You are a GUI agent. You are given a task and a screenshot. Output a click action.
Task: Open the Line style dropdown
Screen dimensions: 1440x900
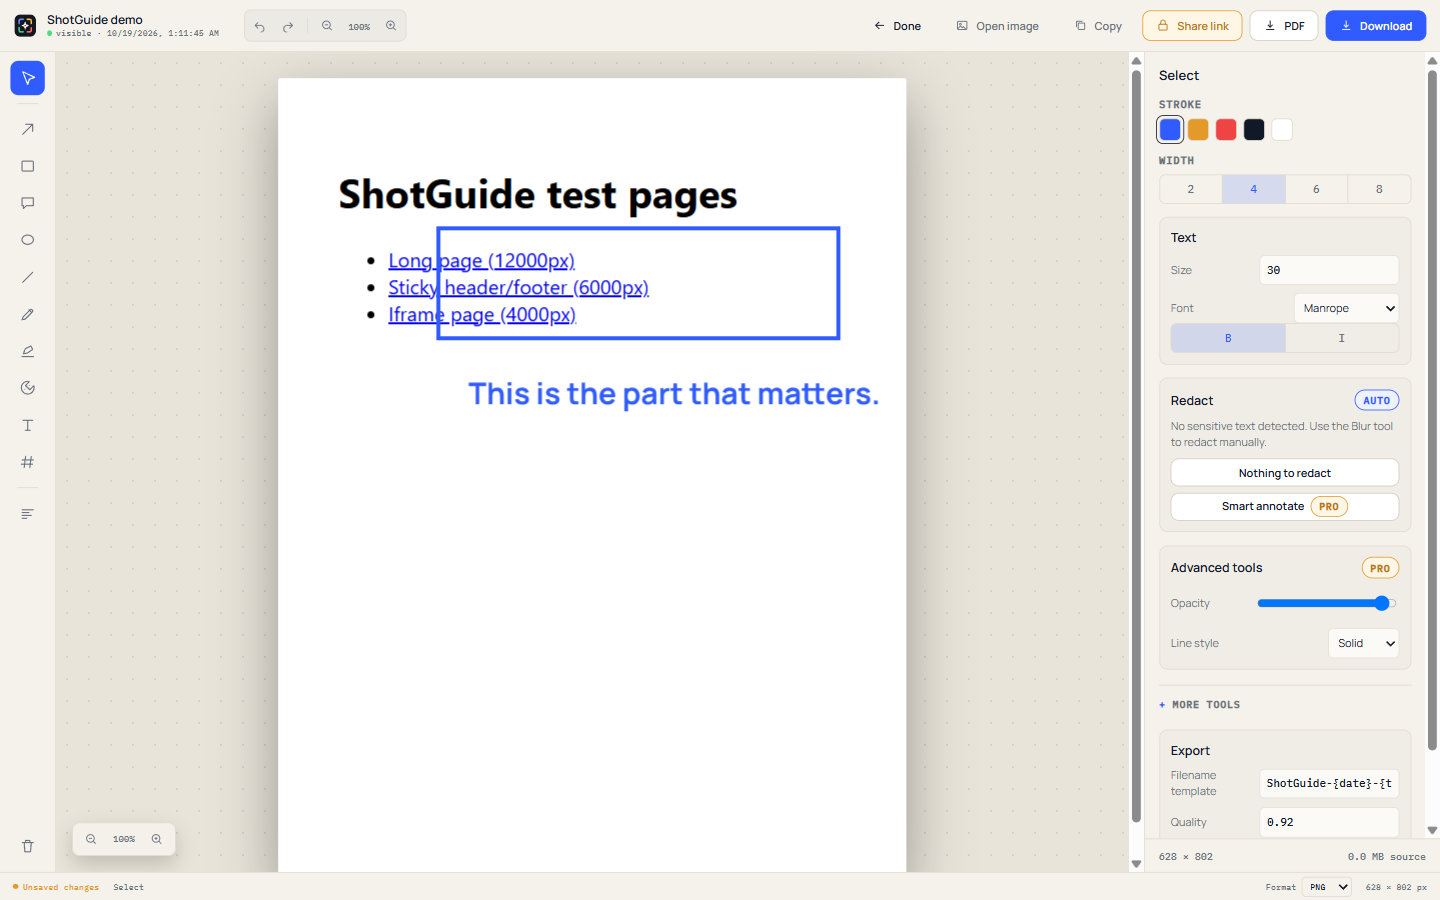pyautogui.click(x=1363, y=643)
